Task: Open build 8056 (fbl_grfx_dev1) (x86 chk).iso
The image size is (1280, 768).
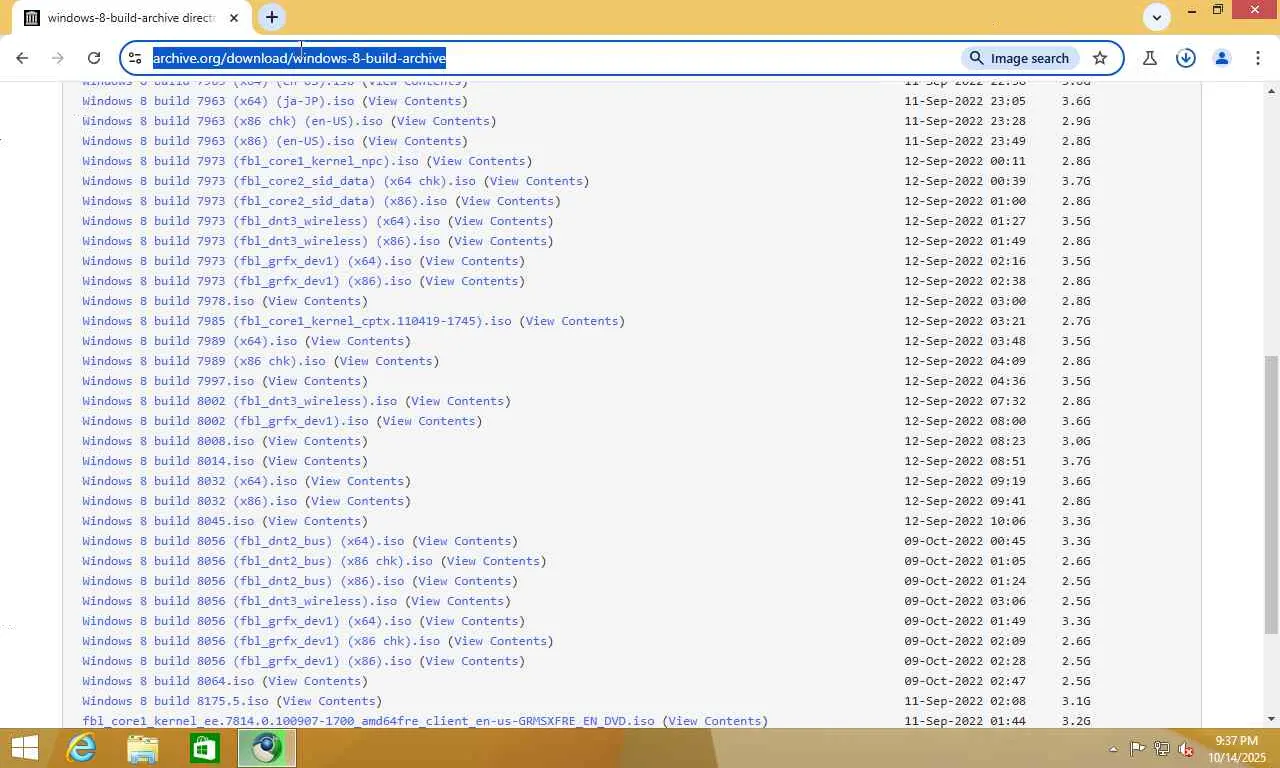Action: [x=261, y=641]
